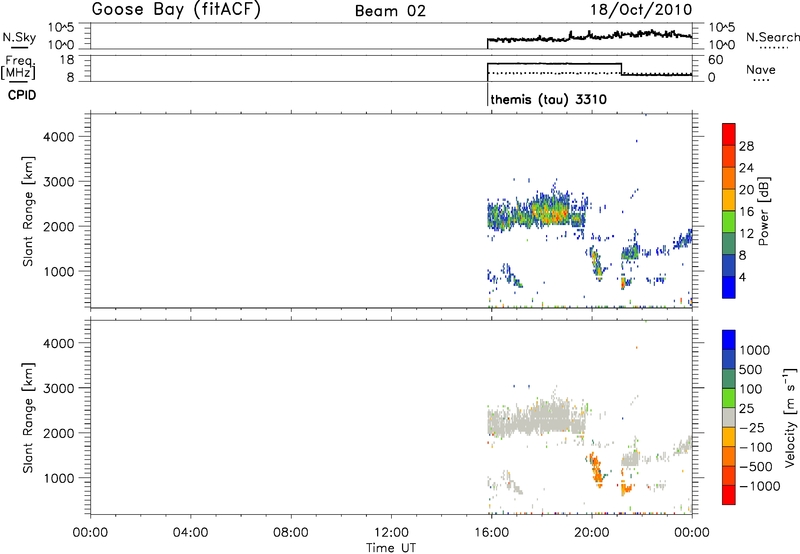Screen dimensions: 800x554
Task: Click the frequency axis '18' tick label
Action: [x=68, y=60]
